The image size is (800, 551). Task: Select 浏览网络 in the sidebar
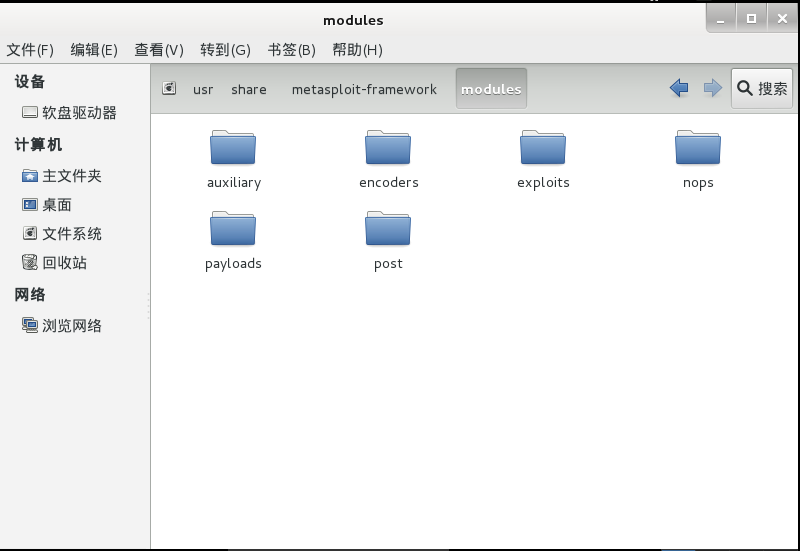(71, 325)
